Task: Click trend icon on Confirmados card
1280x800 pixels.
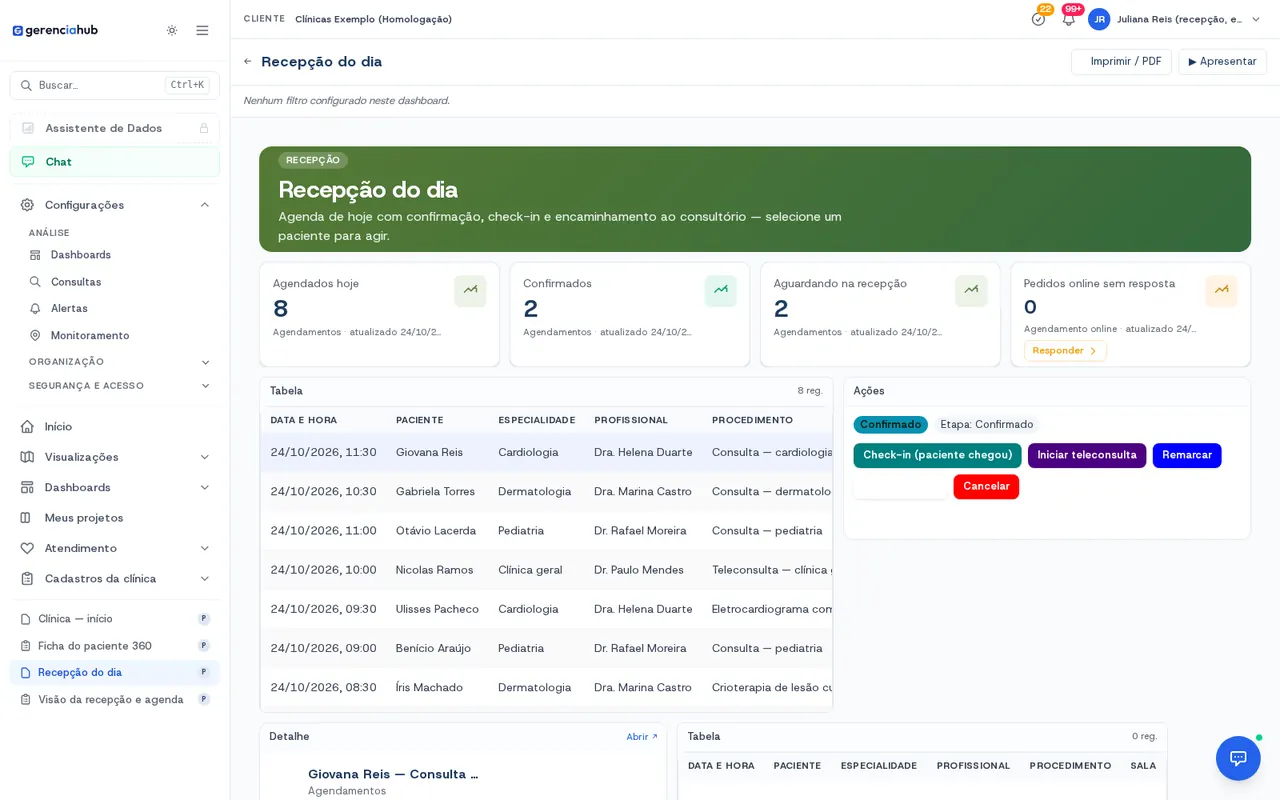Action: [720, 291]
